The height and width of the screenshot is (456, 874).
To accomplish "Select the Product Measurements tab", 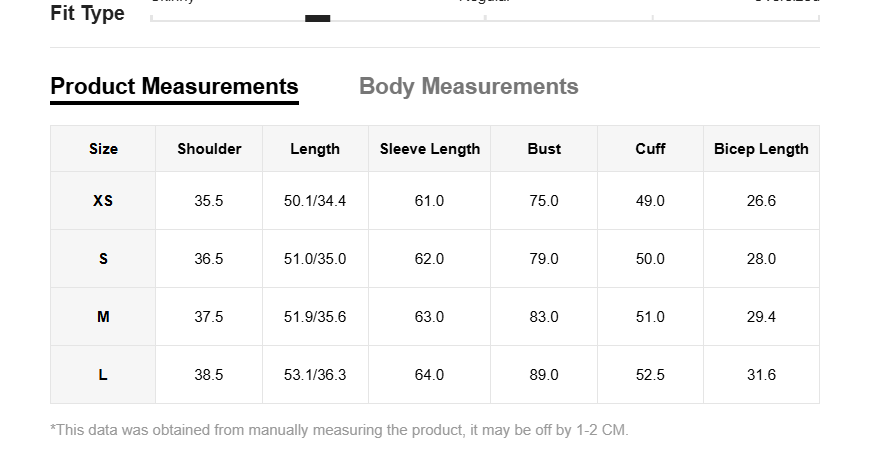I will 174,87.
